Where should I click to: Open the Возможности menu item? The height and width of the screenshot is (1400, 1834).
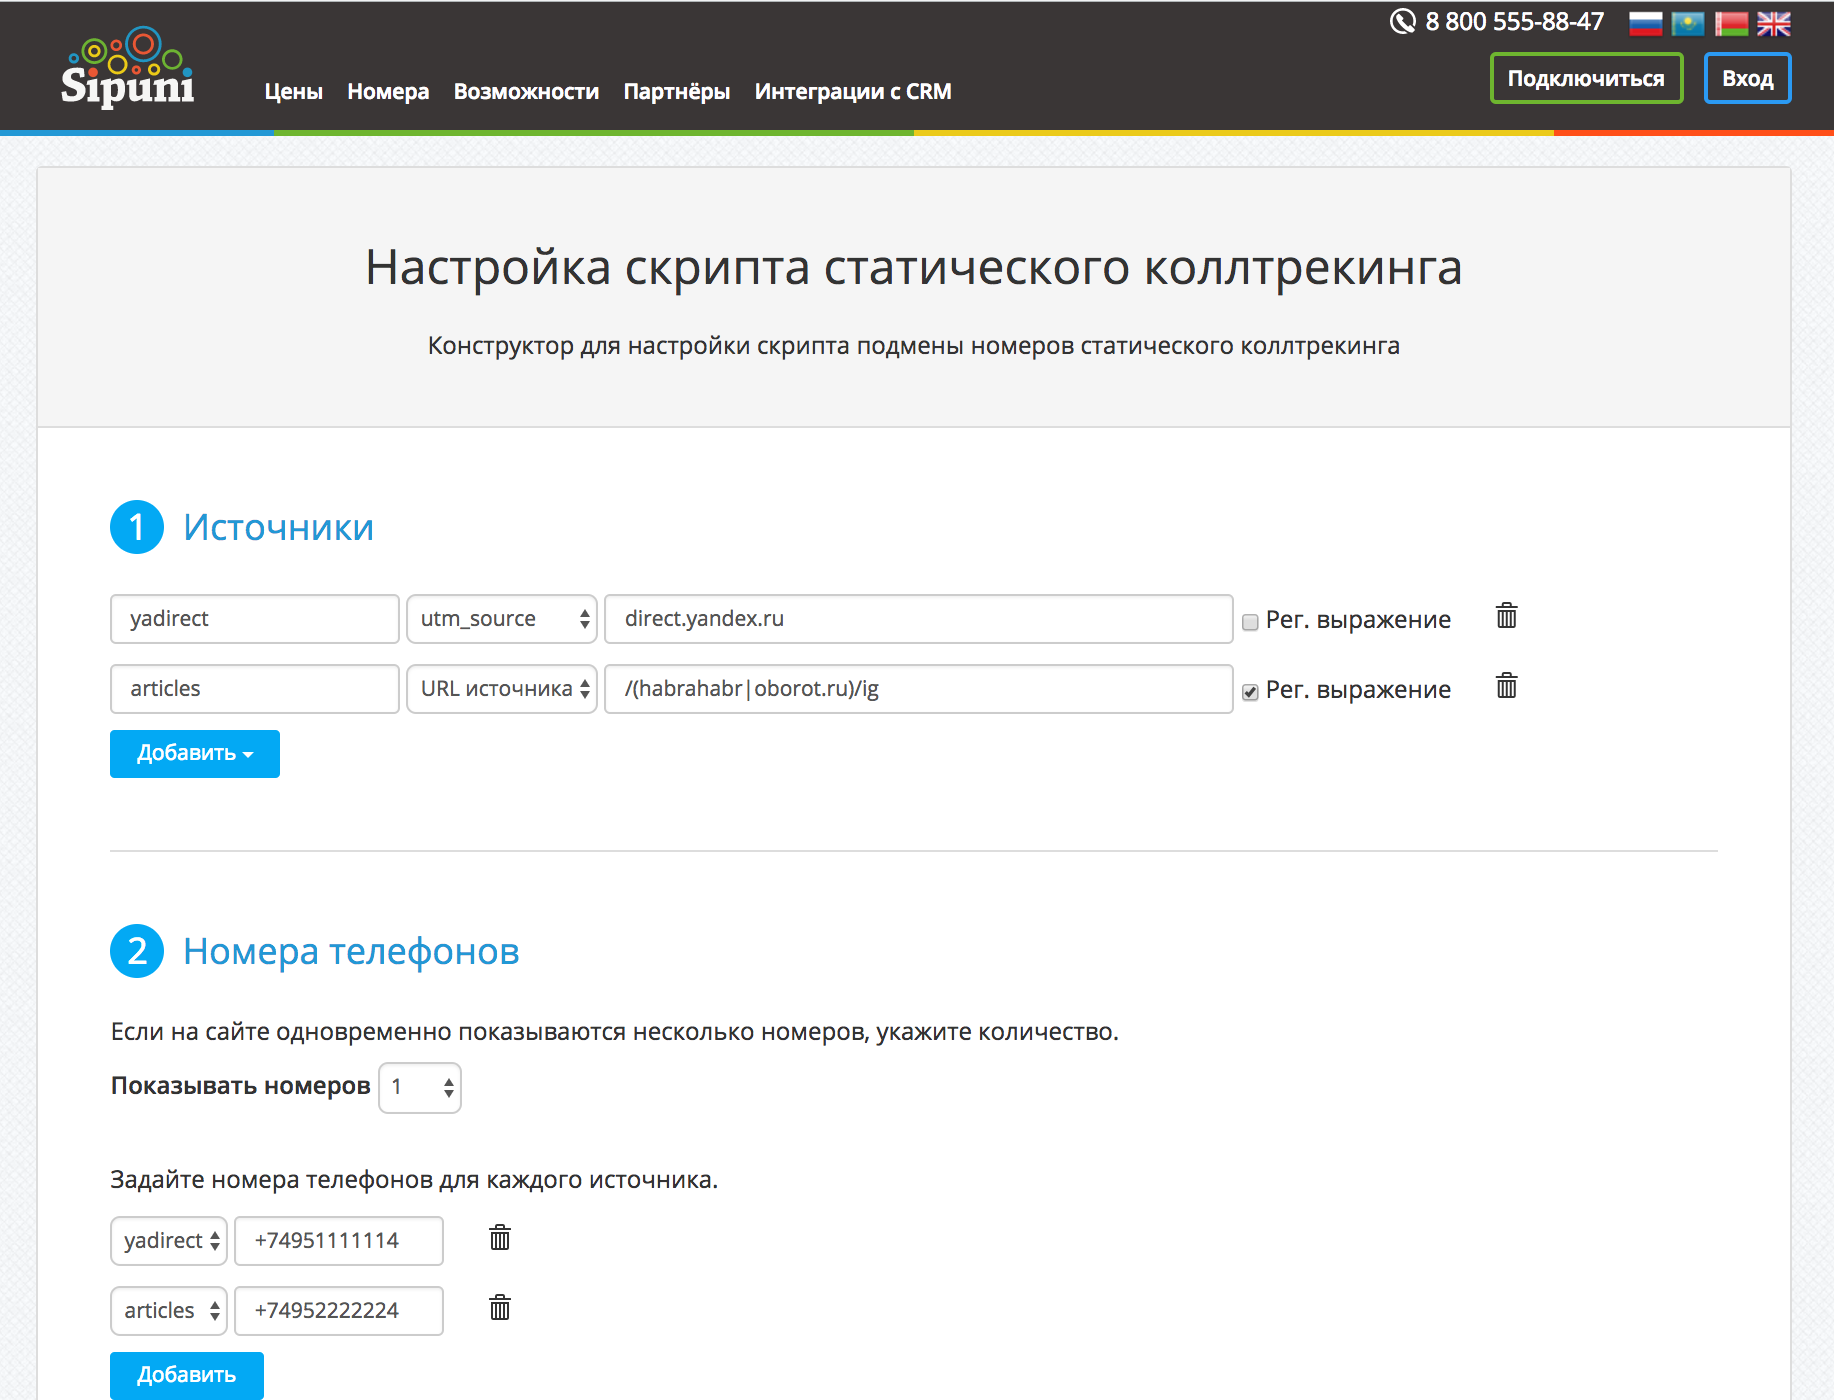(x=526, y=92)
